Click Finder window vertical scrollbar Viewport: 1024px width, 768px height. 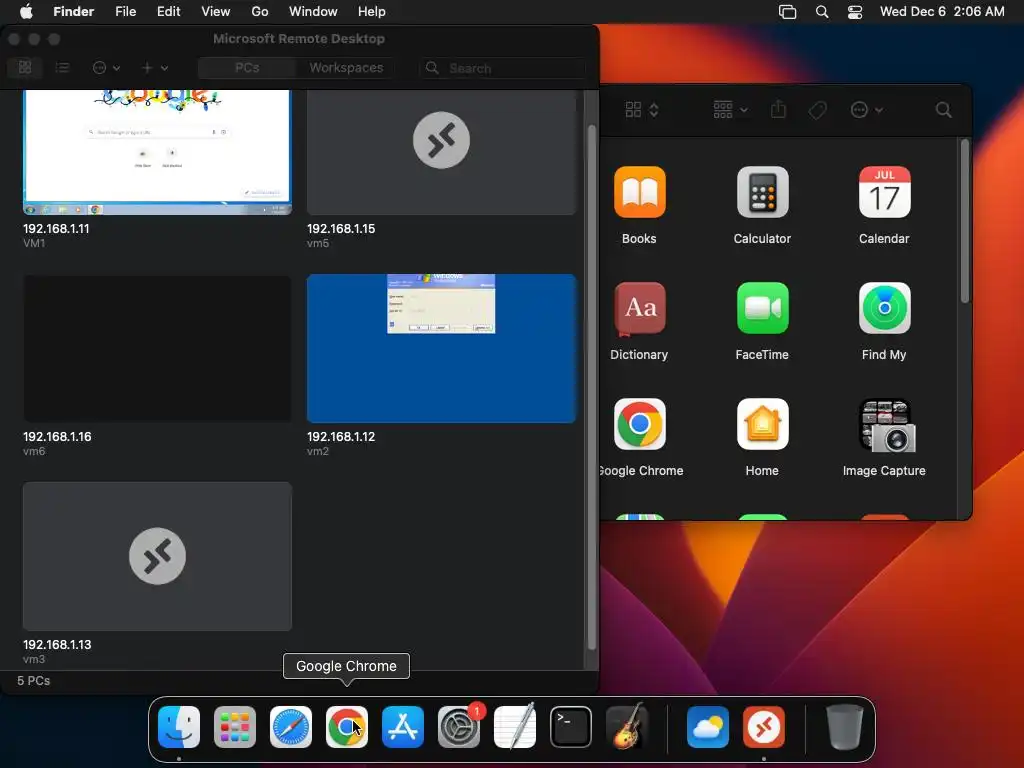coord(965,221)
